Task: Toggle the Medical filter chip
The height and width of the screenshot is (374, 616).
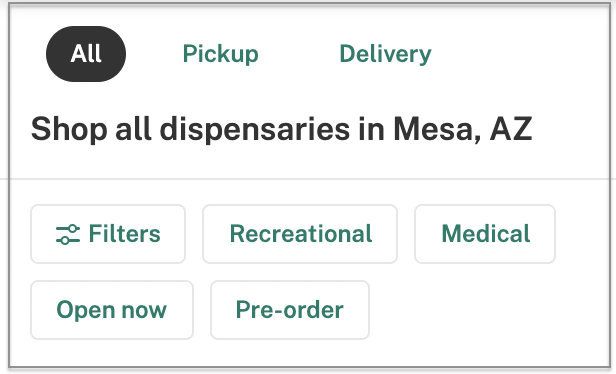Action: pyautogui.click(x=485, y=234)
